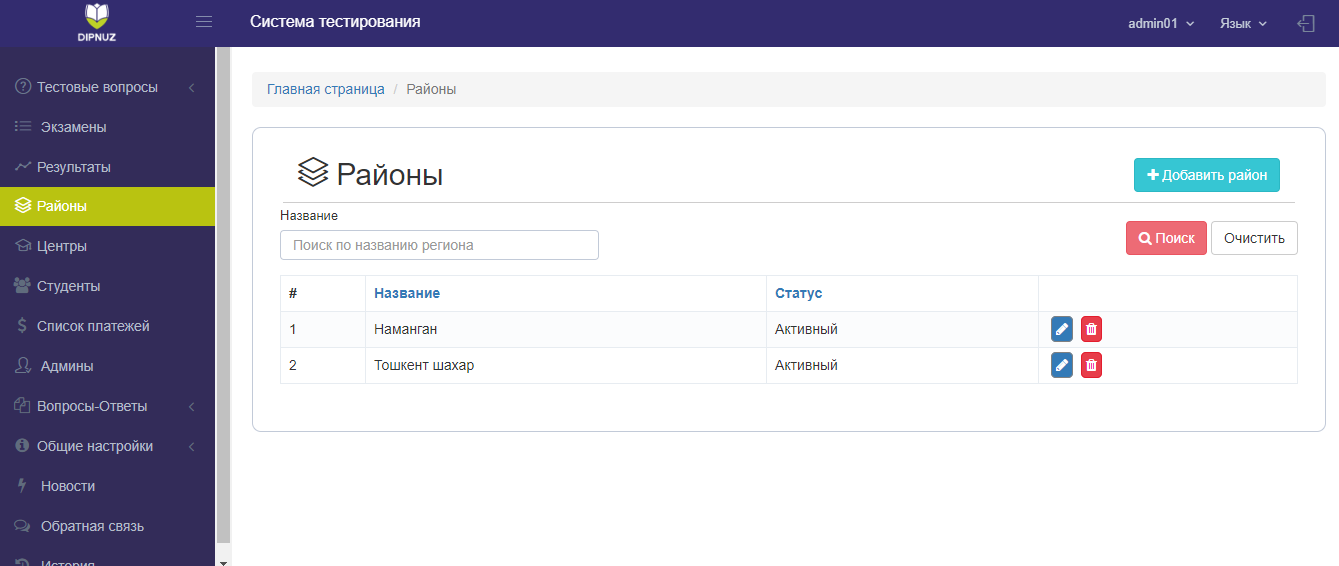Click the lightning icon beside Новости
Viewport: 1339px width, 566px height.
point(22,486)
